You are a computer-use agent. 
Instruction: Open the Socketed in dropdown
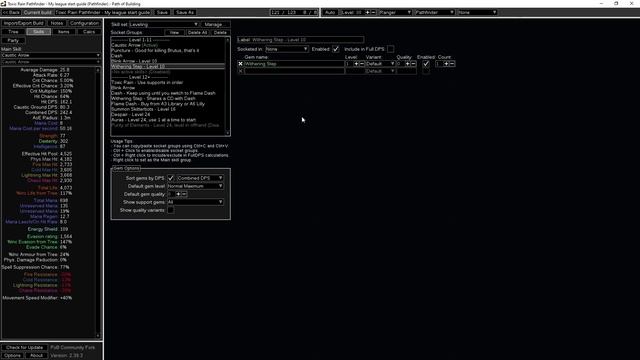click(287, 49)
